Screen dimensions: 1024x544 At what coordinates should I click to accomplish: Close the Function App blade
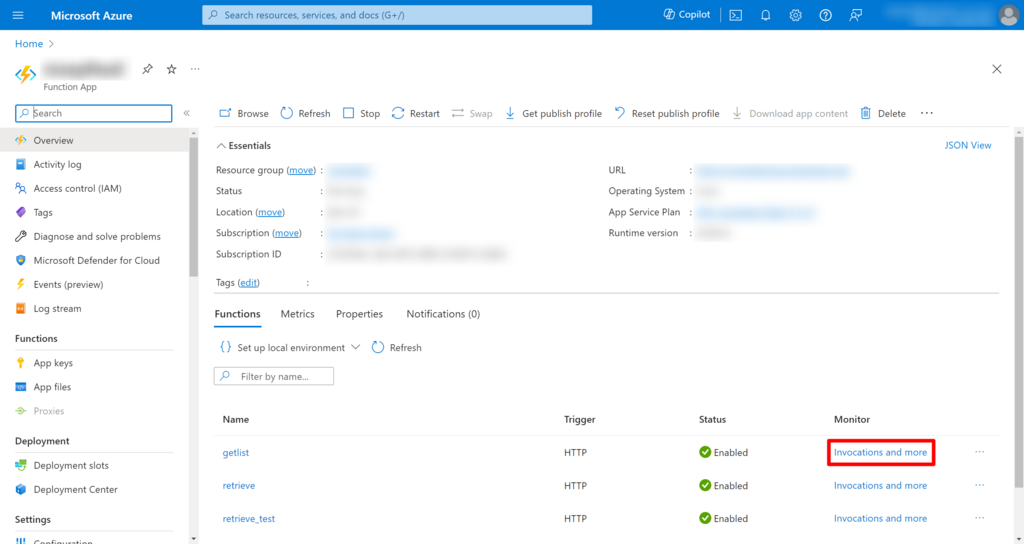997,69
